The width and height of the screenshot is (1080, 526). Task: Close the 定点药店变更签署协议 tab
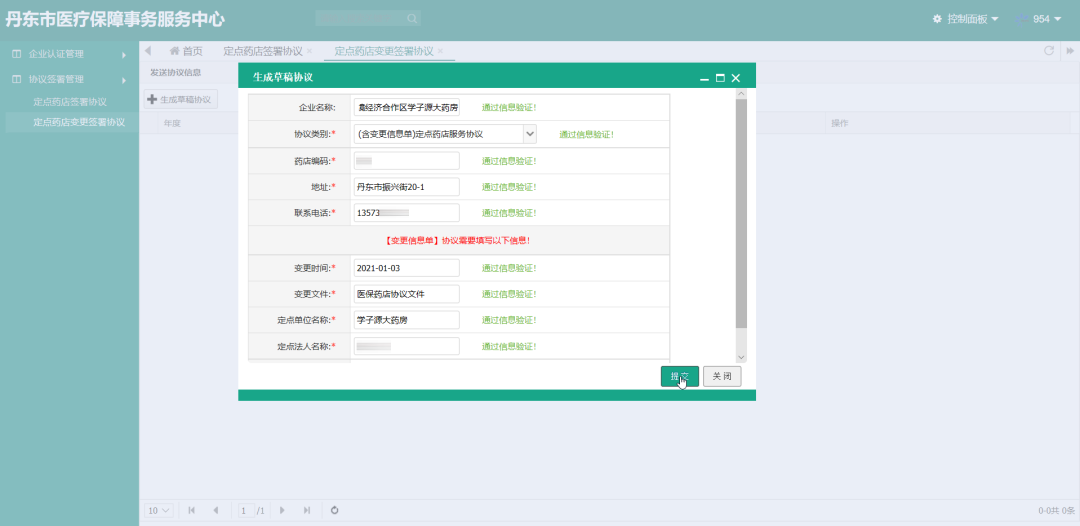(x=440, y=51)
